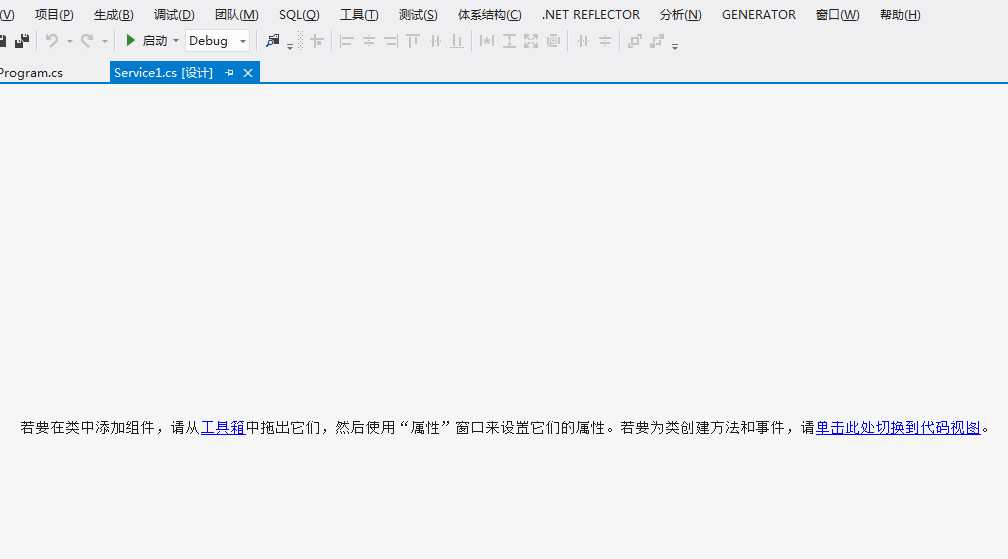Click the Find in Files toolbar icon

click(273, 40)
